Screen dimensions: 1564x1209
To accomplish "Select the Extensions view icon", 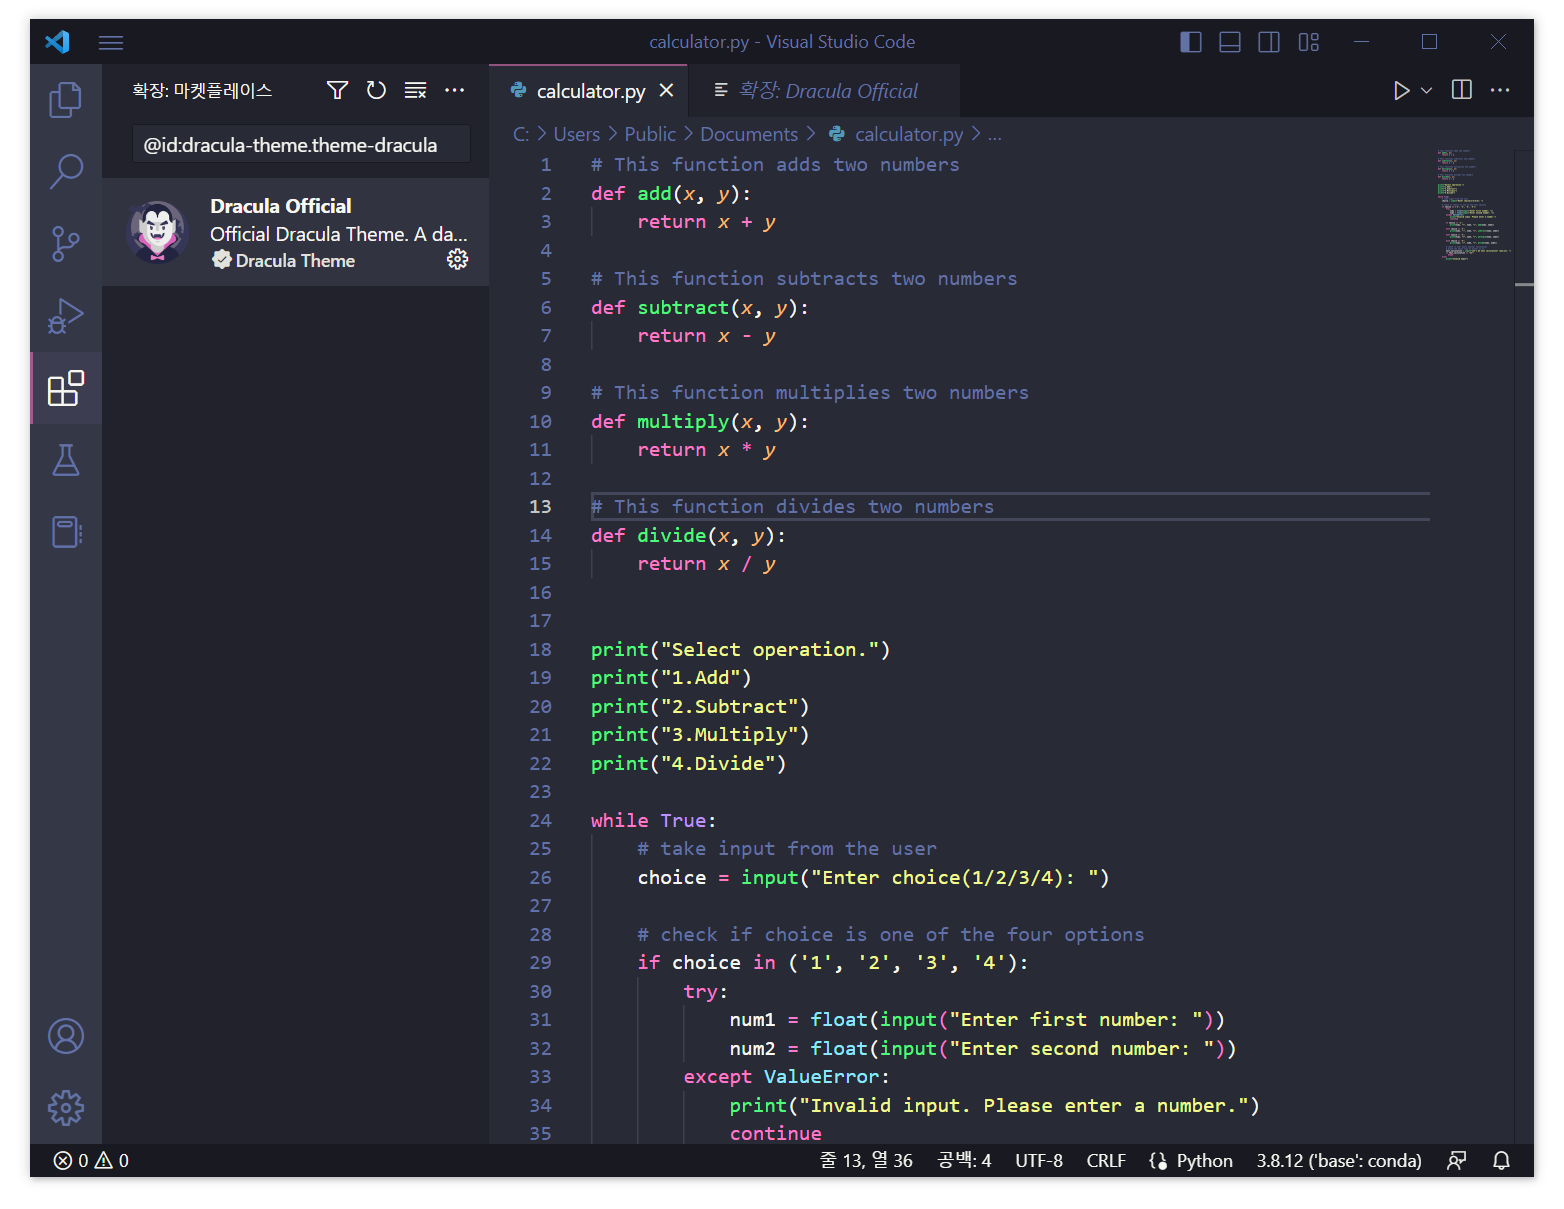I will tap(66, 388).
